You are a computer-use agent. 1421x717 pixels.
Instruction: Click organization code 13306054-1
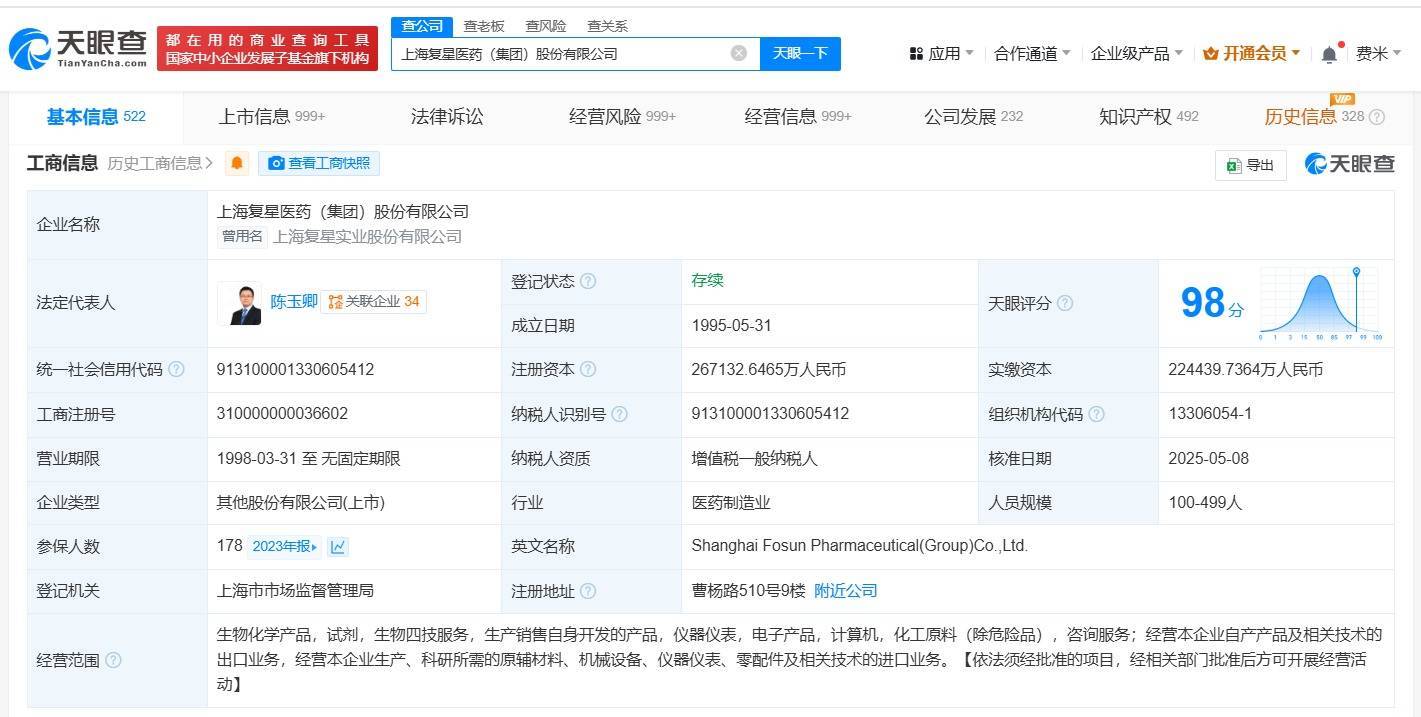(x=1210, y=413)
